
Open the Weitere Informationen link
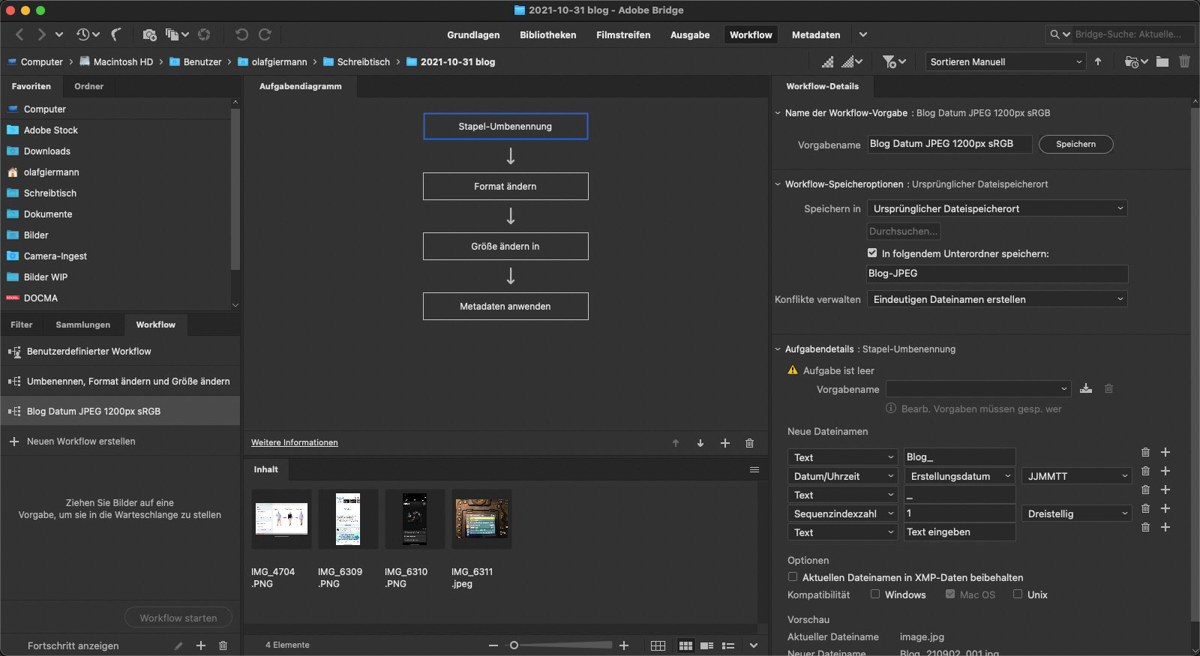pos(294,443)
